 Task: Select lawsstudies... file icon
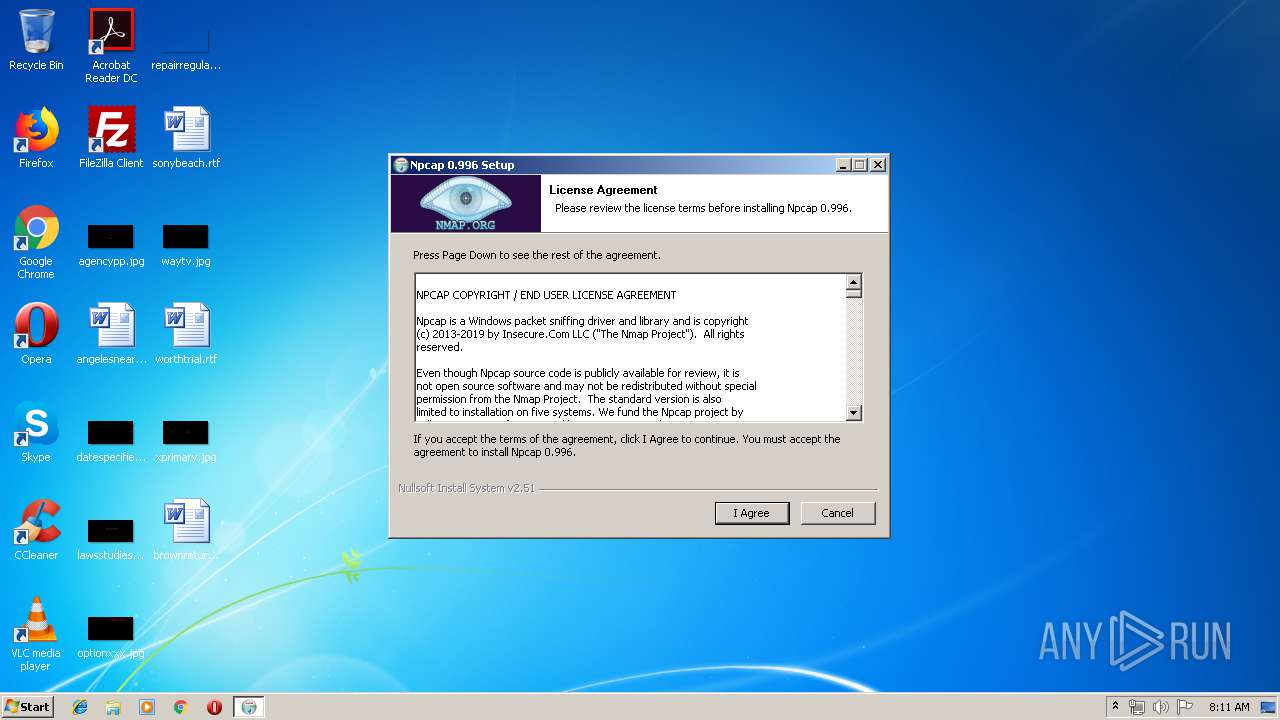tap(111, 540)
